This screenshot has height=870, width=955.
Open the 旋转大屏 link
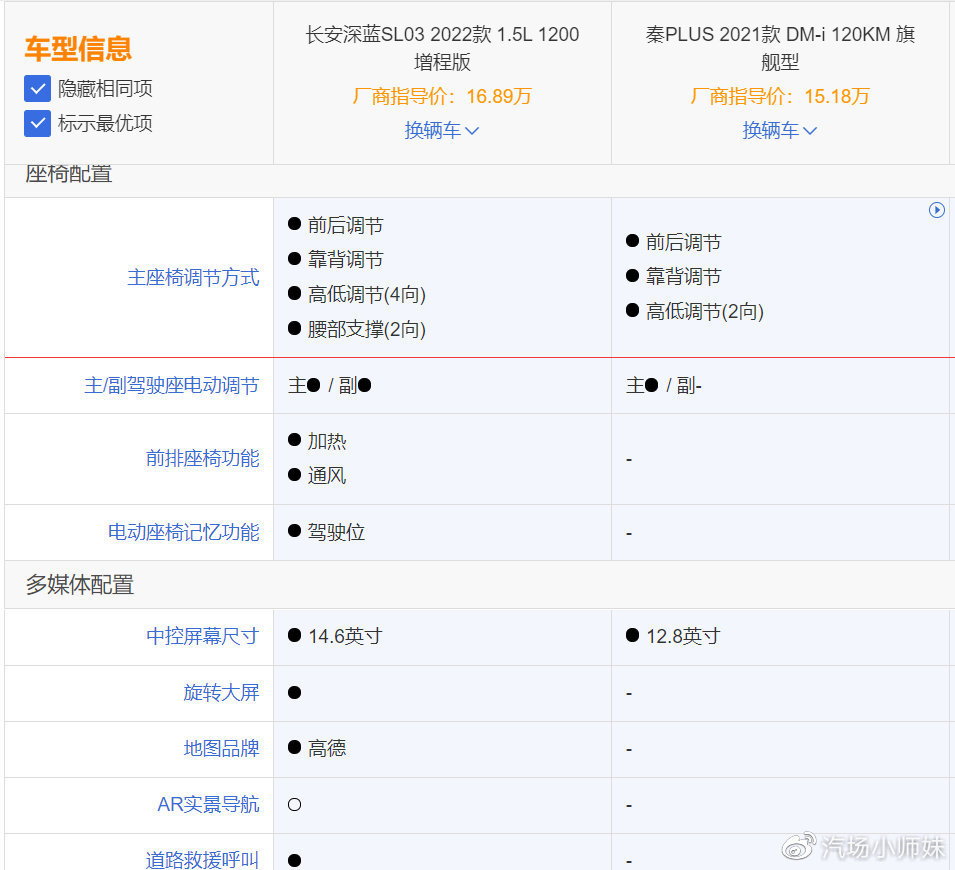pos(222,693)
